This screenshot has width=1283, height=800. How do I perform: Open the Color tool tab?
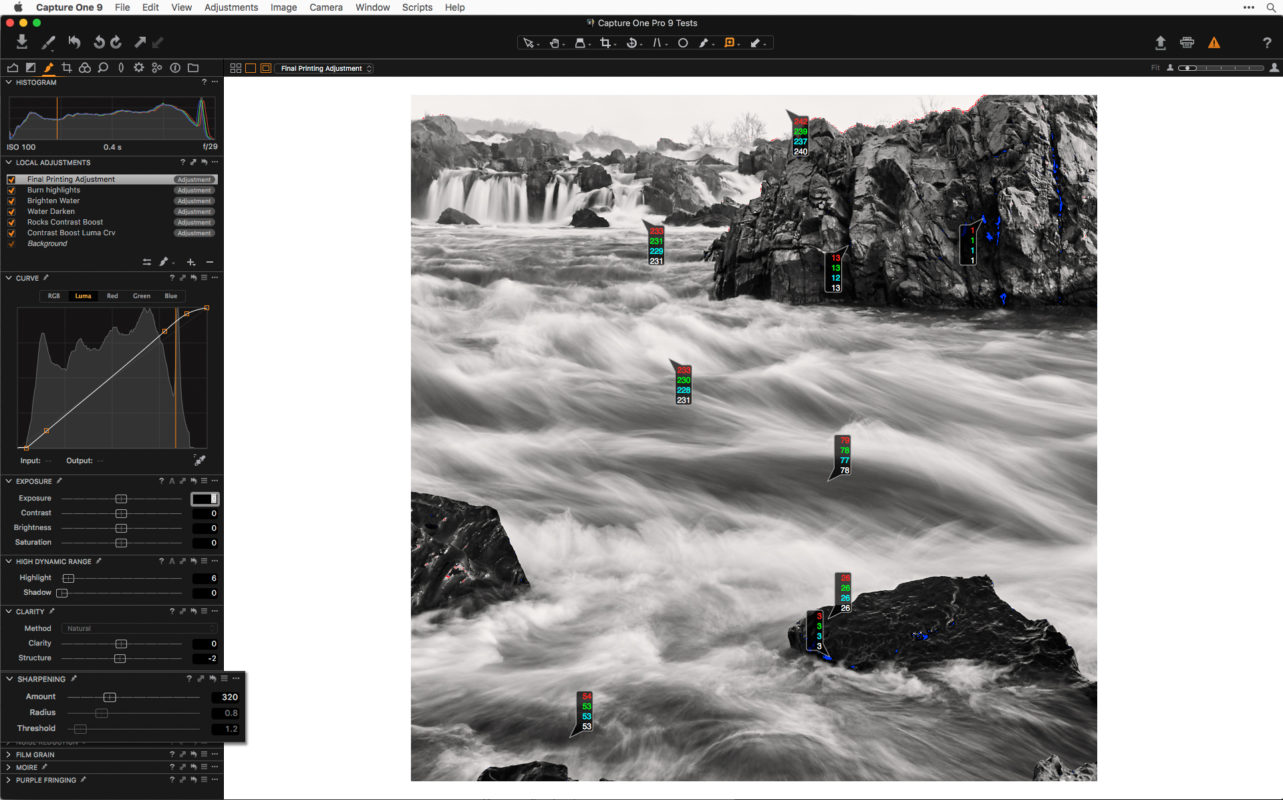click(x=84, y=67)
